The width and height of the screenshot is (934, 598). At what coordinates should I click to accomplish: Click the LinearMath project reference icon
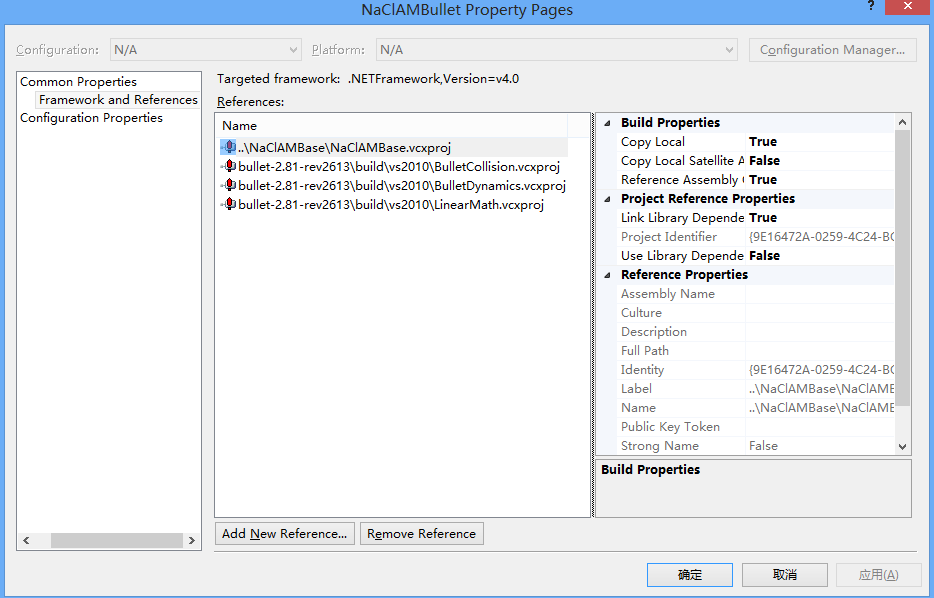(229, 204)
